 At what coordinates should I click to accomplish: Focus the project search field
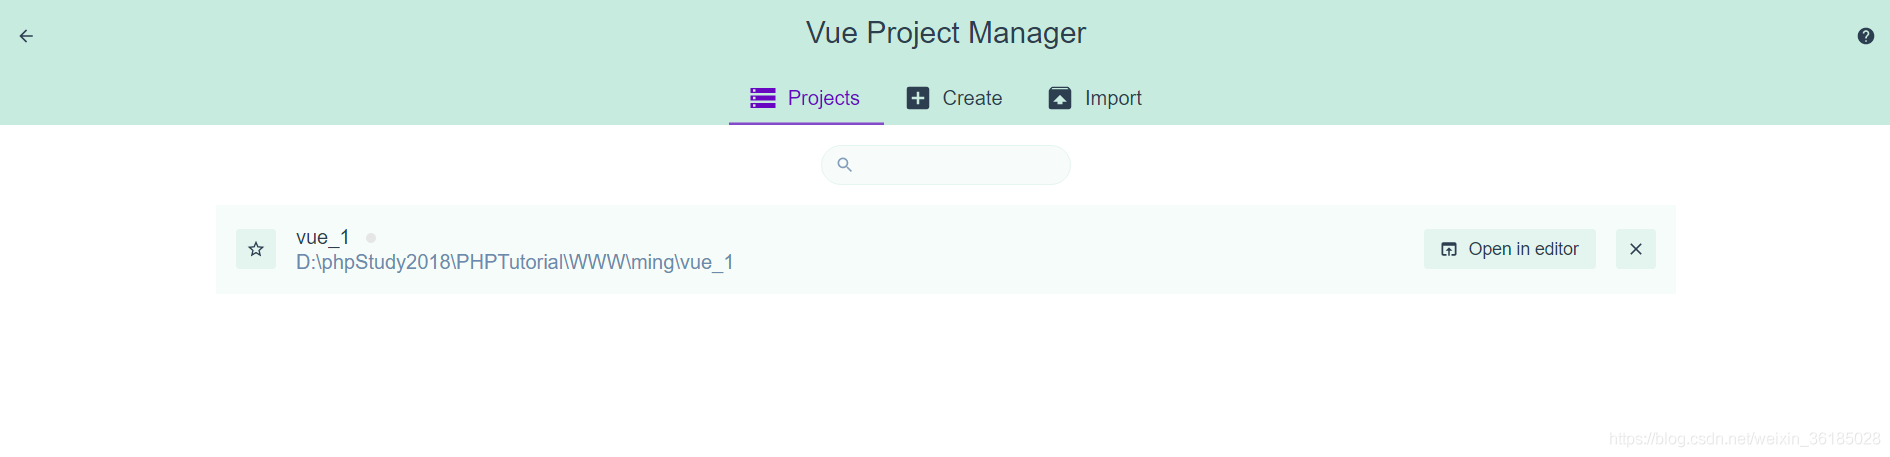pyautogui.click(x=946, y=165)
